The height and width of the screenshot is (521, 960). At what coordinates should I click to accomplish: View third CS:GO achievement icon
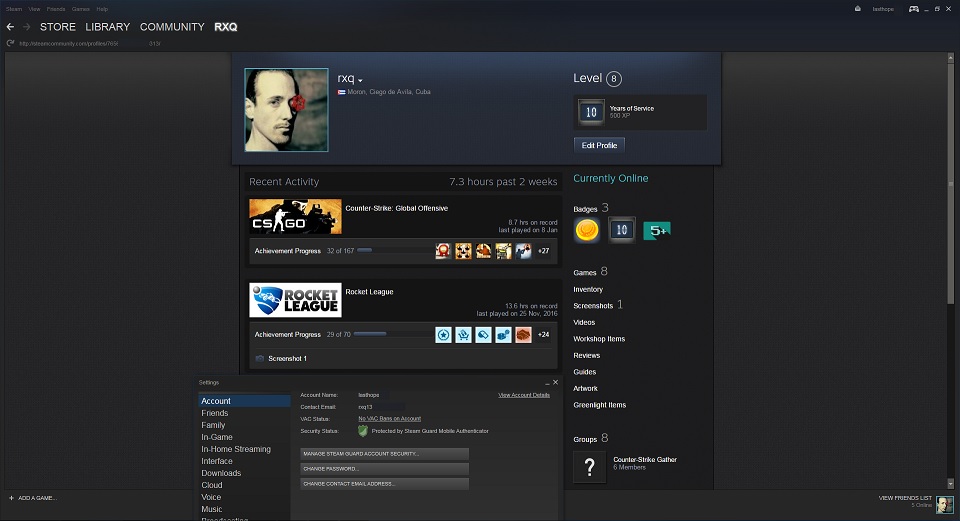coord(483,251)
